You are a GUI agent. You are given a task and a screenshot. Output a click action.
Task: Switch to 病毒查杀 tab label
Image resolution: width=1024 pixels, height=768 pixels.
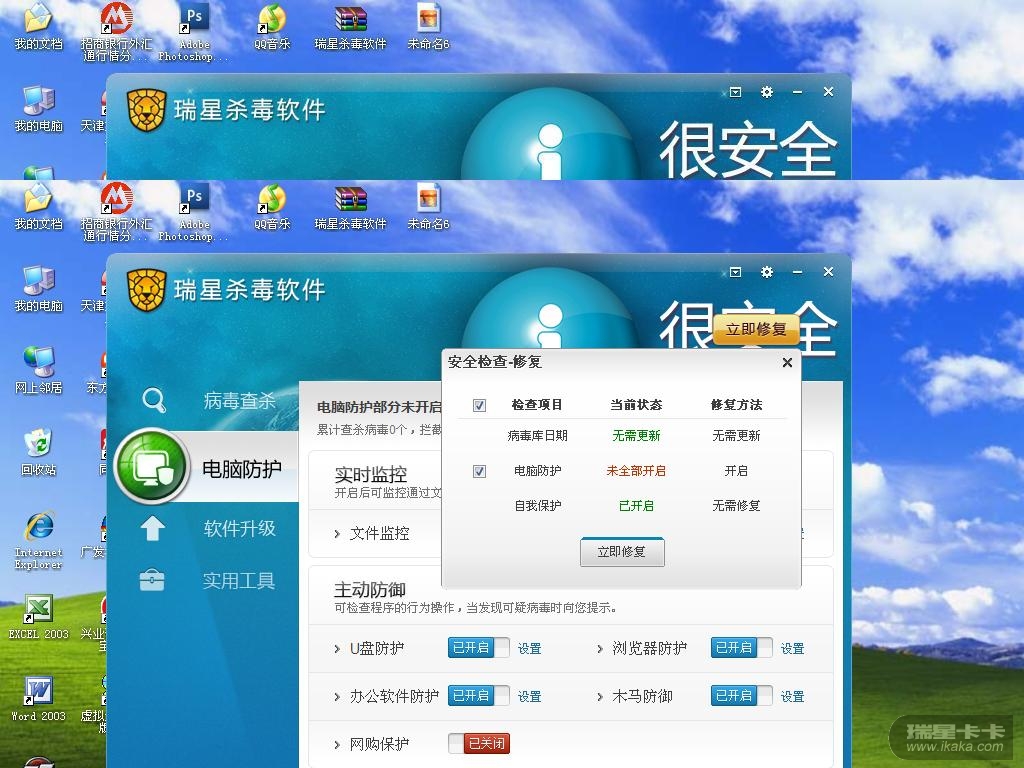tap(240, 400)
